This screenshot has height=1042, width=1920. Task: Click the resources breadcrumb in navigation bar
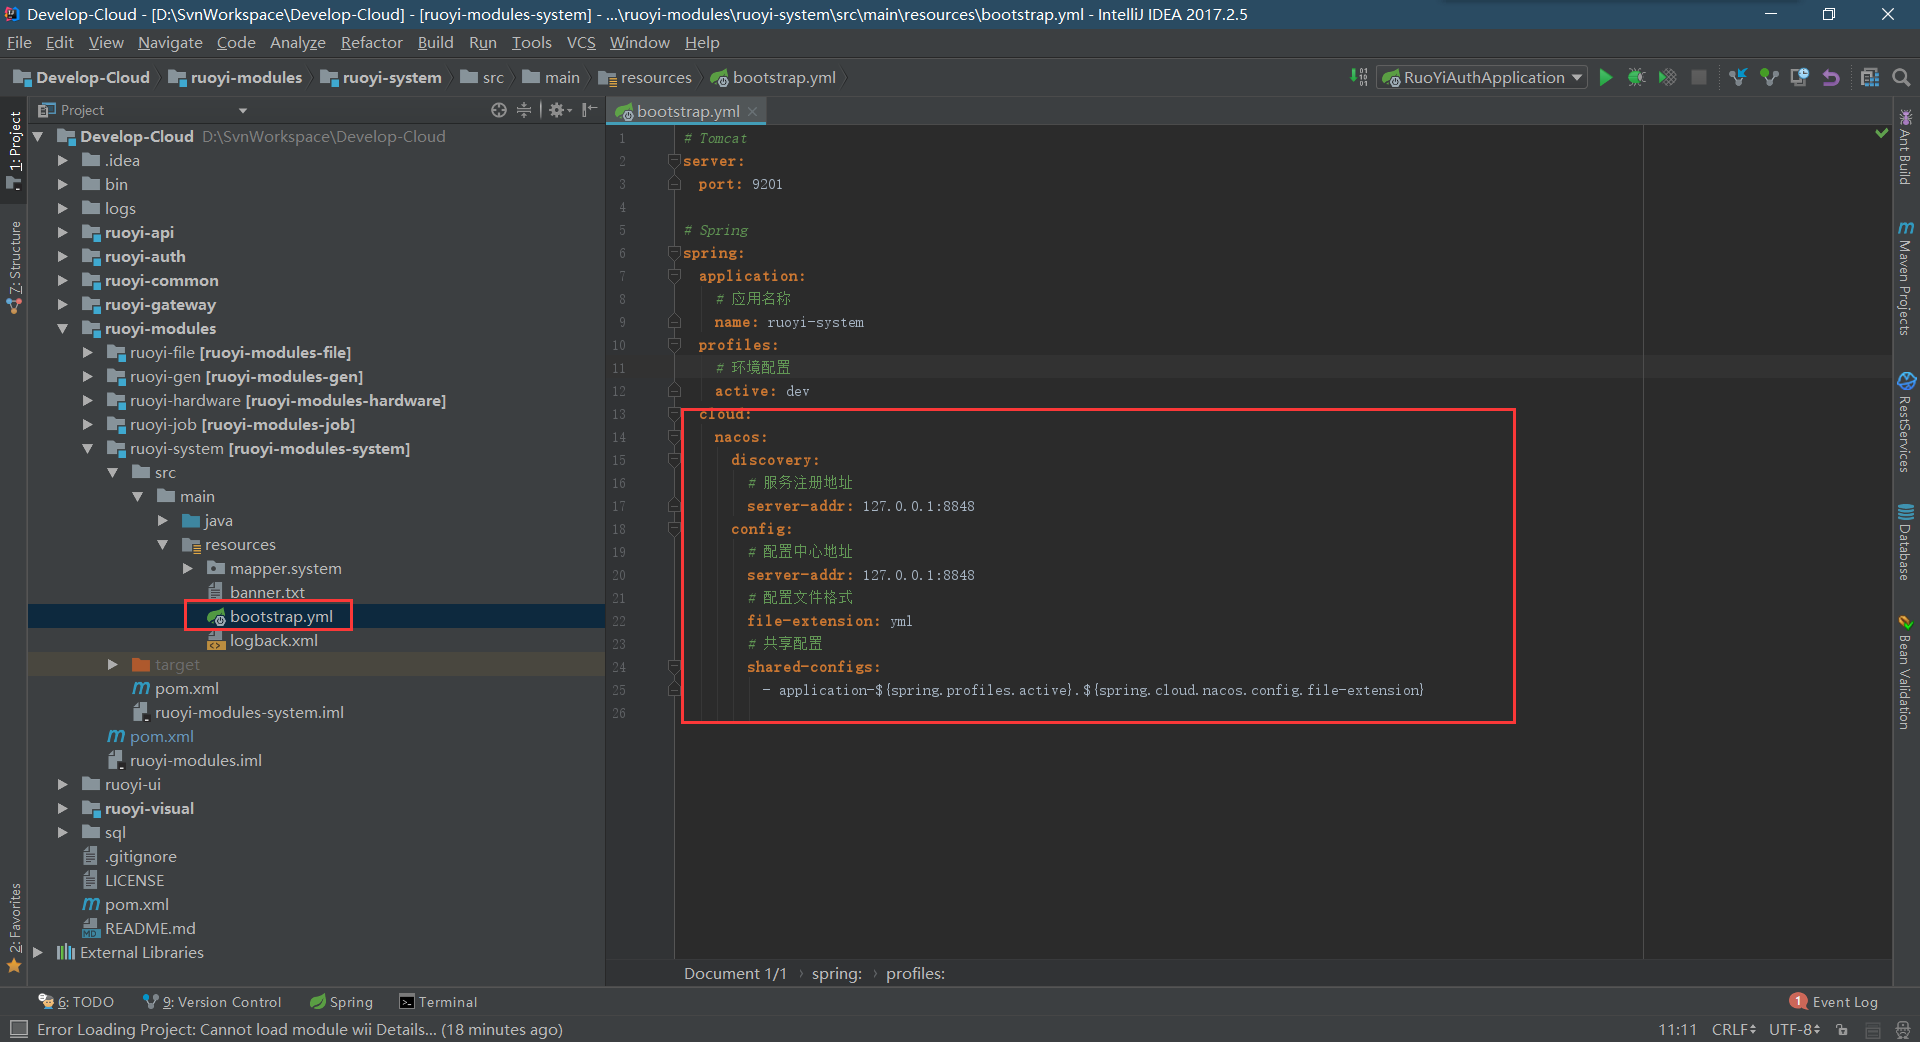tap(645, 77)
